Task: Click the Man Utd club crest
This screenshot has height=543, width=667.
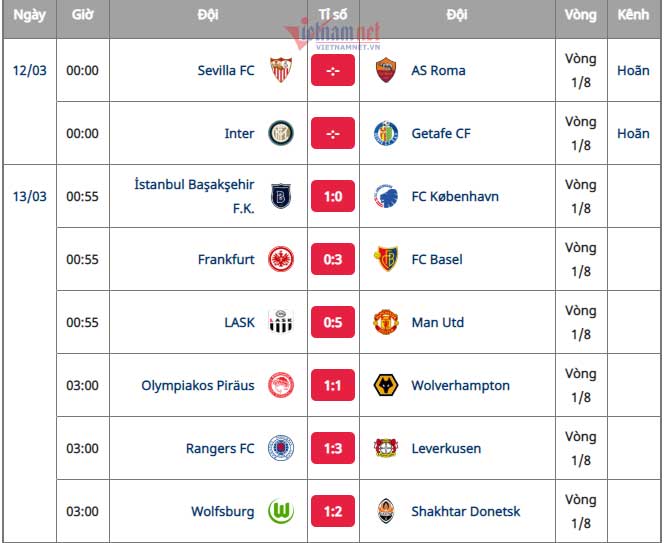Action: pos(385,322)
